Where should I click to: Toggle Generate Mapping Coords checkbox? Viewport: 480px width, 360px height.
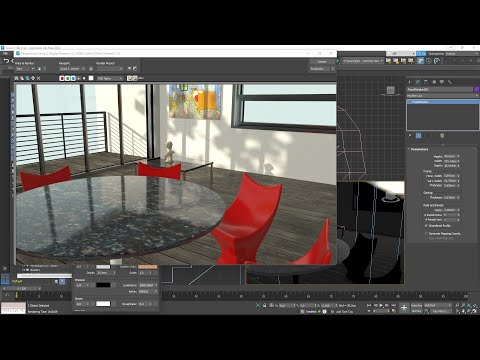(x=427, y=234)
